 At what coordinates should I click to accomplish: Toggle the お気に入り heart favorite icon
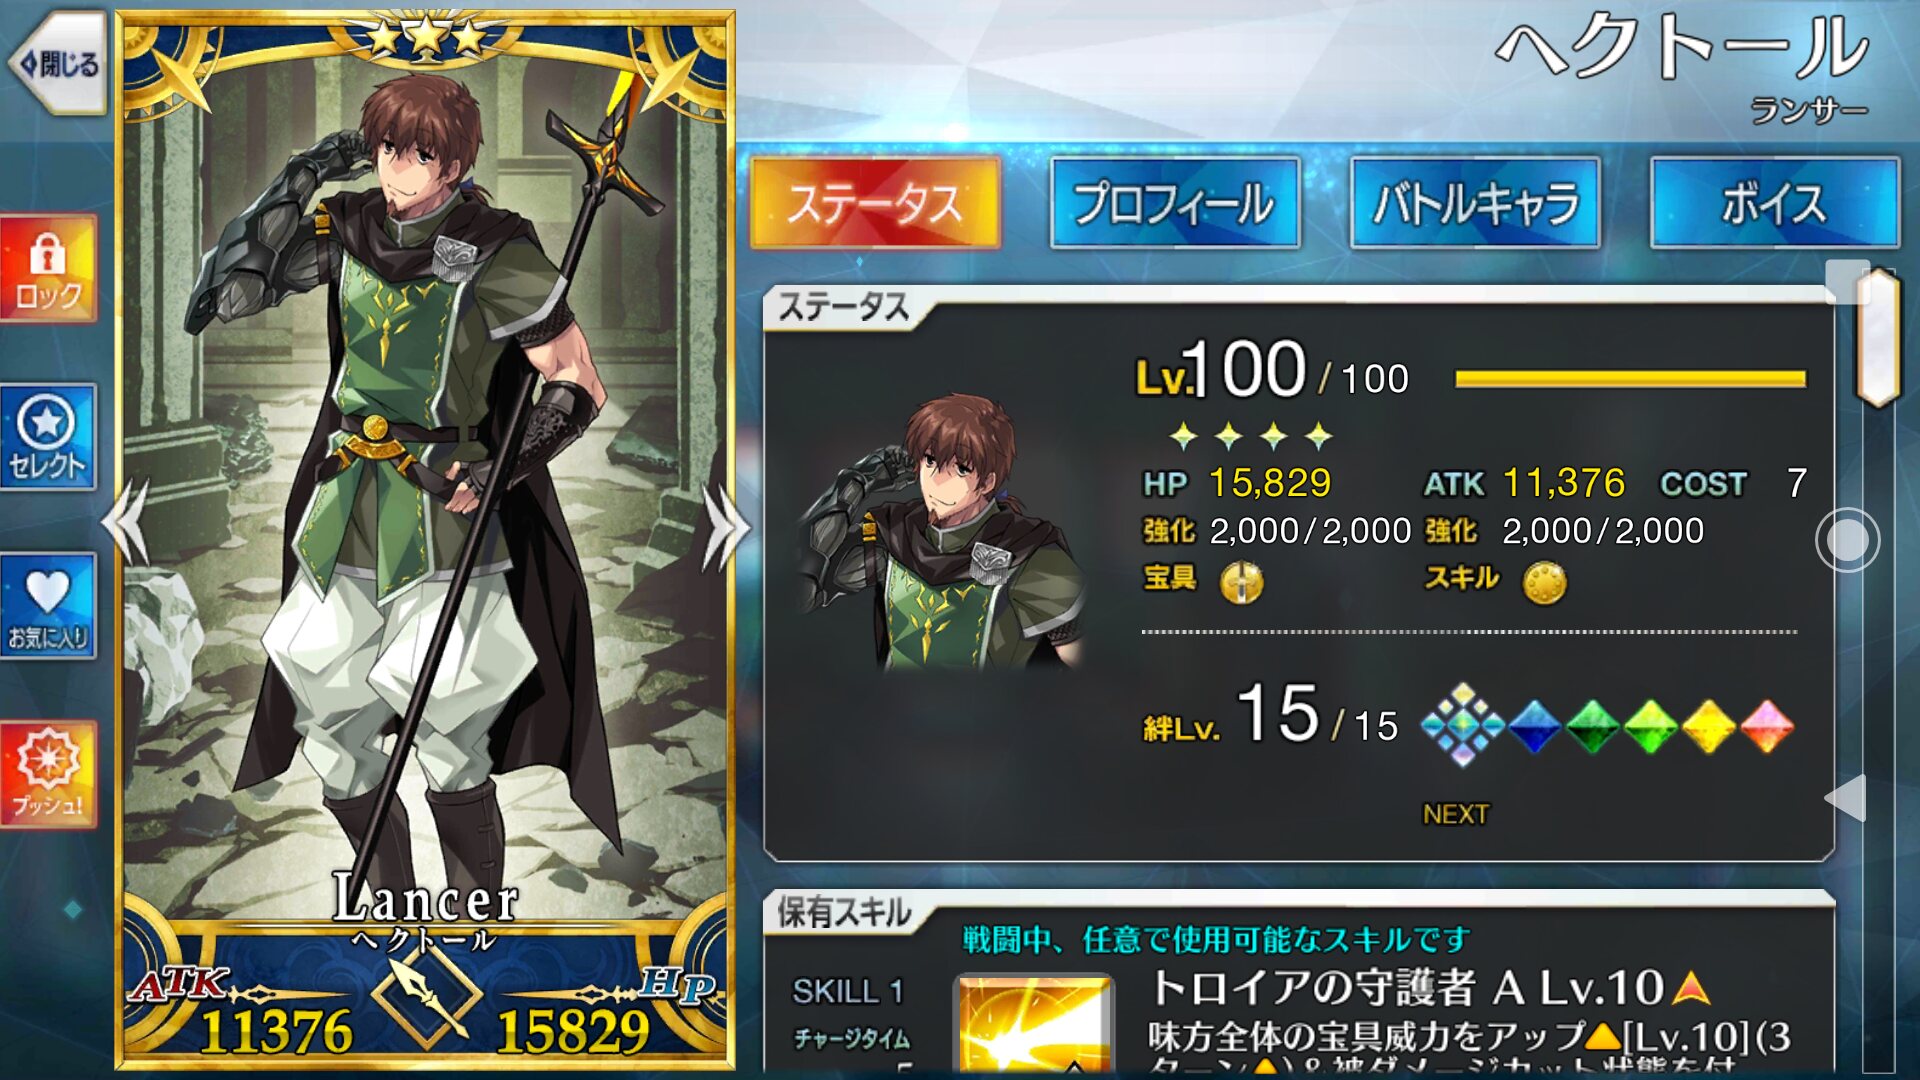click(x=48, y=606)
